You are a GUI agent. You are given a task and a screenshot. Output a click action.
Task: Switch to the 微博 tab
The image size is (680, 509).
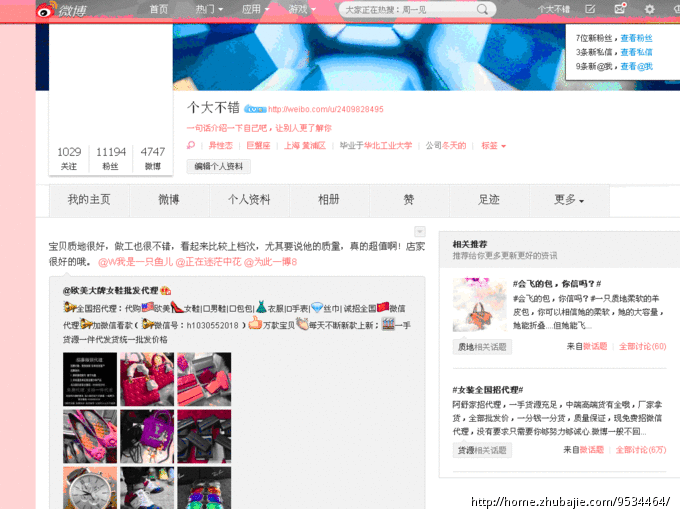click(x=169, y=200)
